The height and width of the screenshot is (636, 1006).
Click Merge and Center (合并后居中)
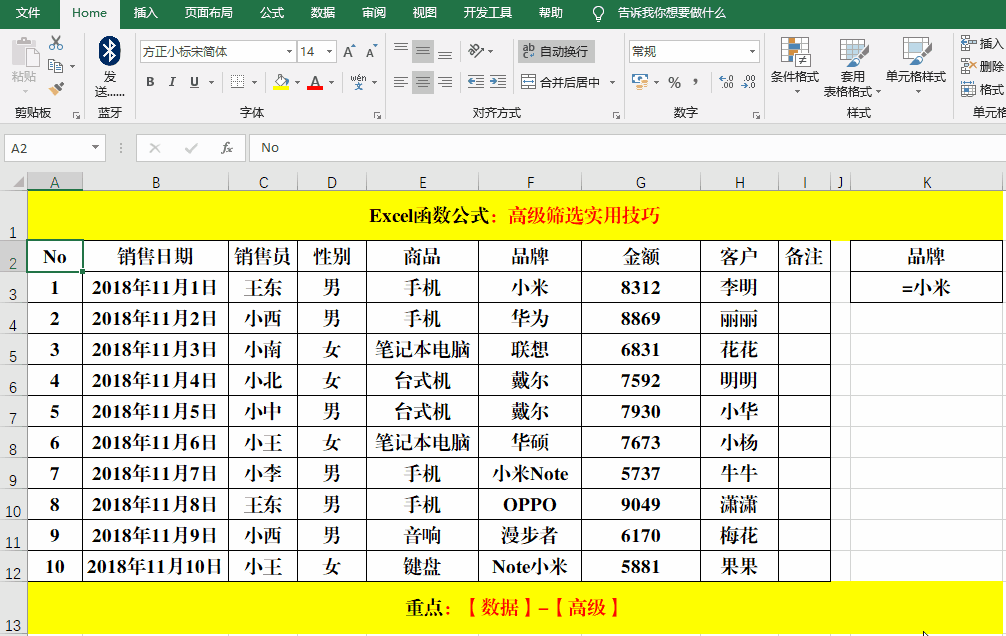coord(562,82)
